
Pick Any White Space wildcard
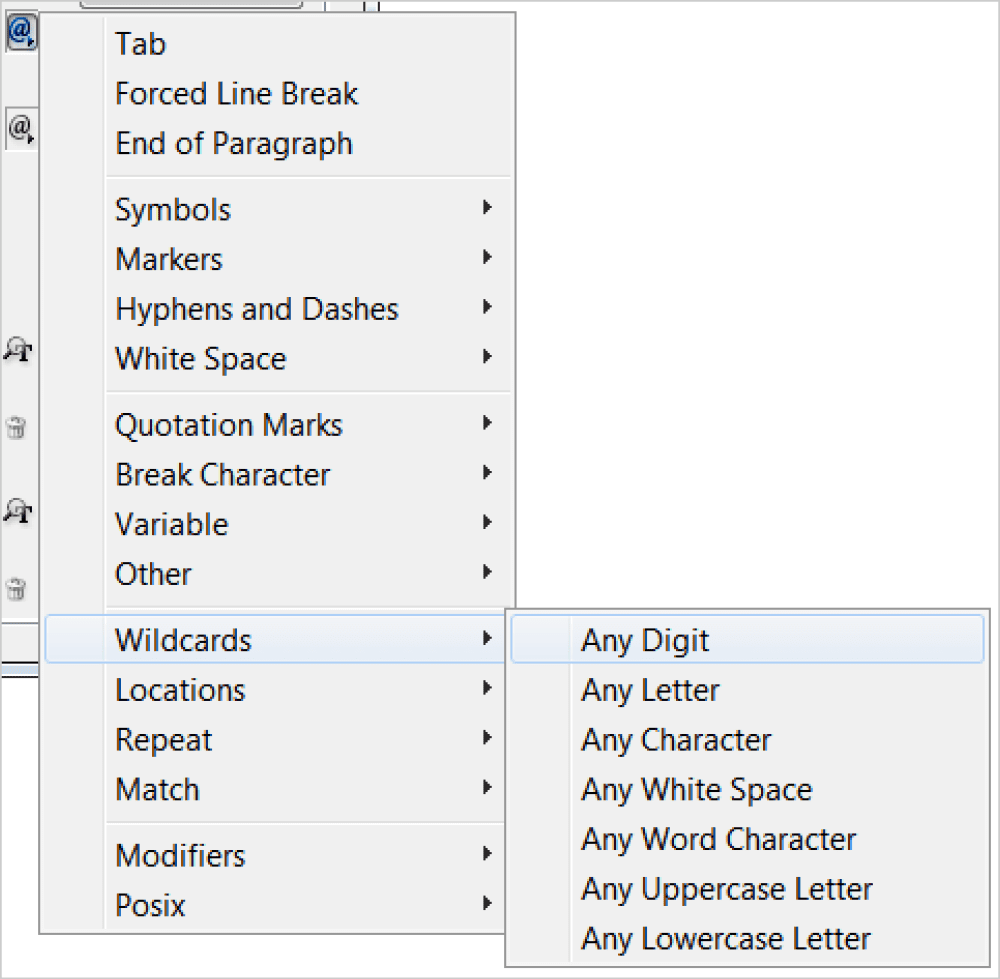click(696, 790)
